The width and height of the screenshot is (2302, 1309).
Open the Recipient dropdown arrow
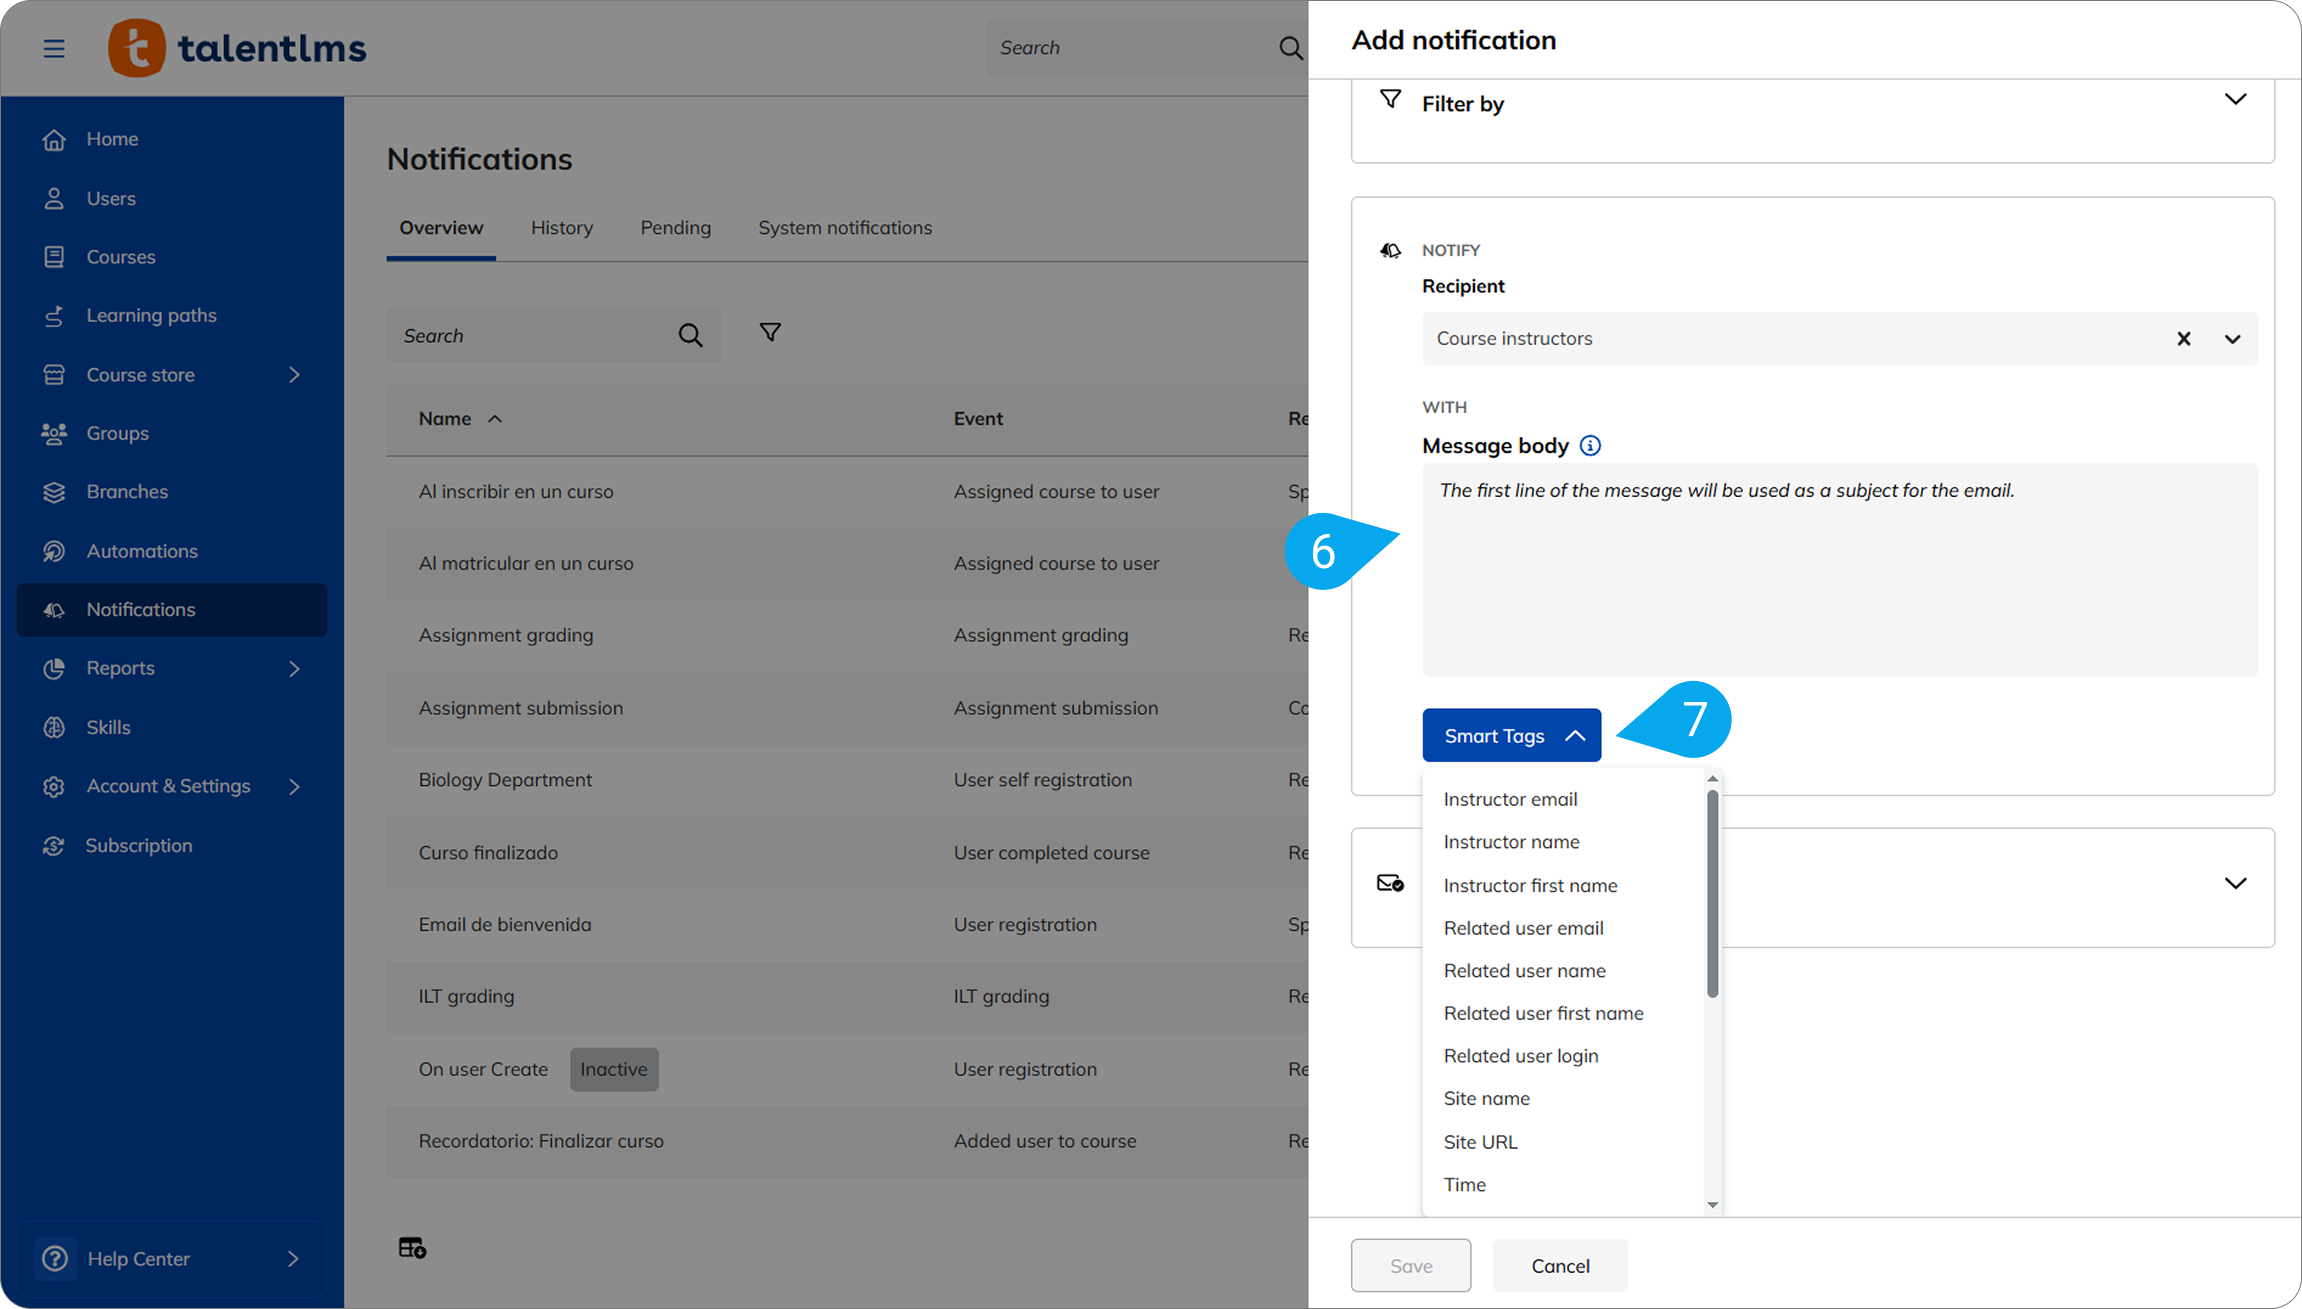2232,339
